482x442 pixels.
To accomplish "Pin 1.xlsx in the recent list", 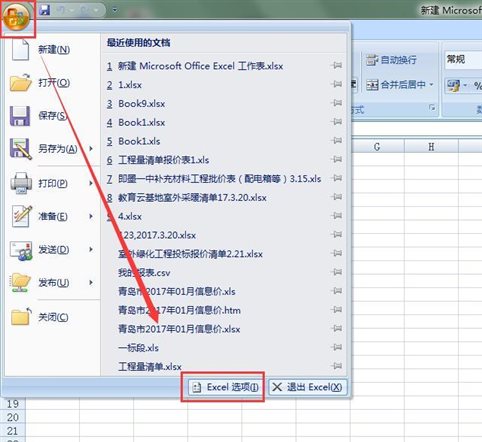I will click(337, 84).
